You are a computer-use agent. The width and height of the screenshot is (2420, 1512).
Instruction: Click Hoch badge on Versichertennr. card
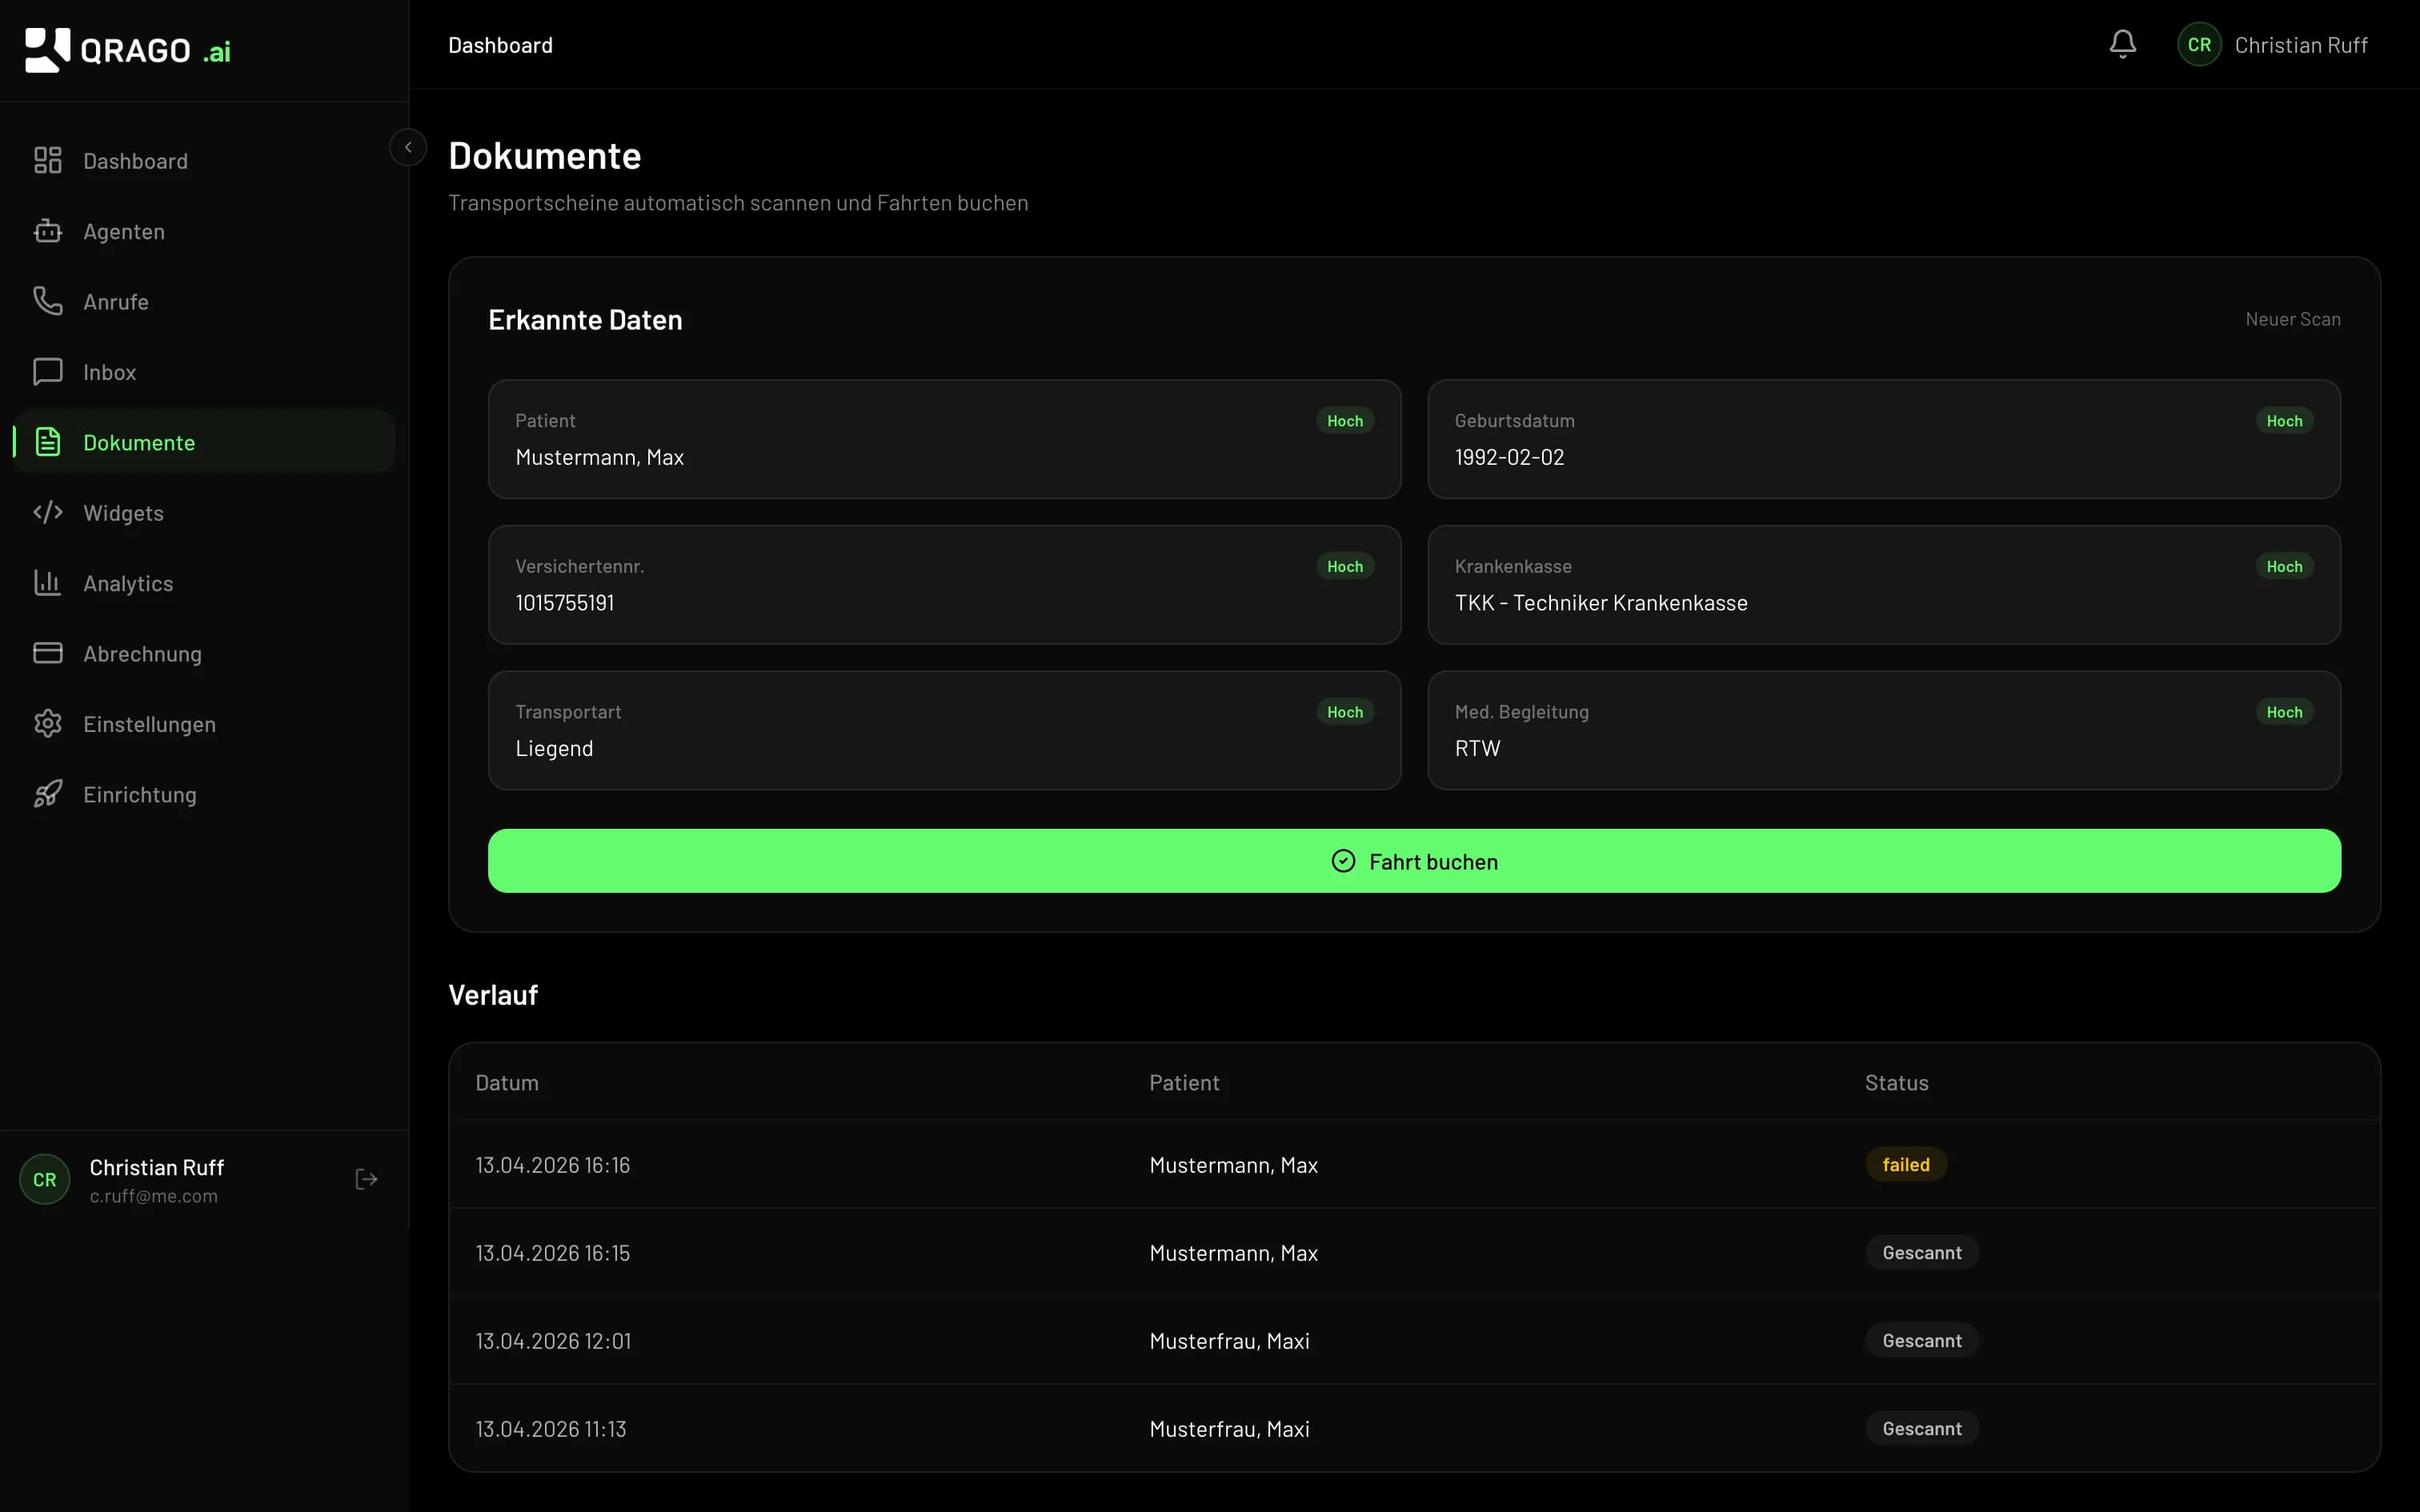pos(1345,566)
